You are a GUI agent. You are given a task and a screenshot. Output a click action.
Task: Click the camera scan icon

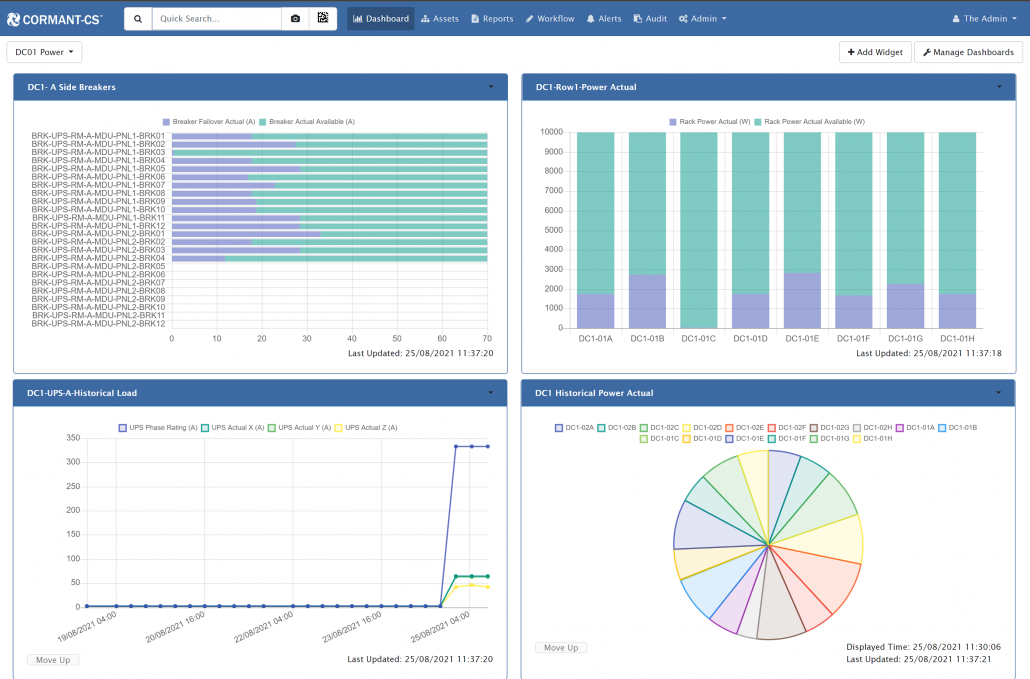[295, 19]
